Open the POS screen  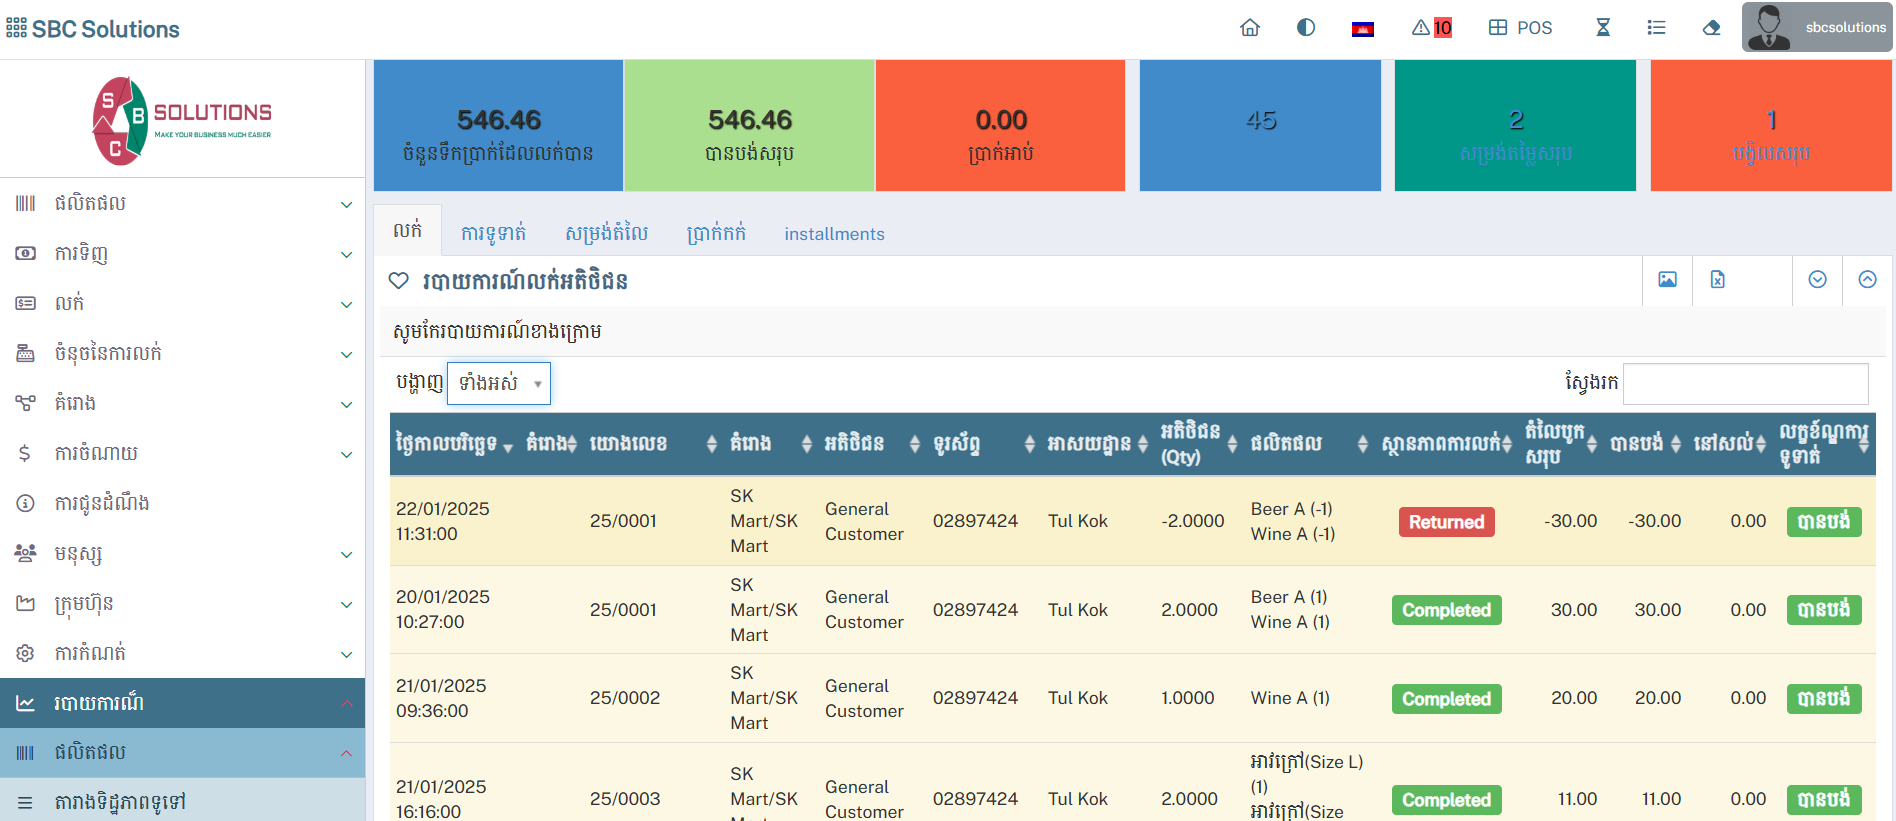(1520, 28)
